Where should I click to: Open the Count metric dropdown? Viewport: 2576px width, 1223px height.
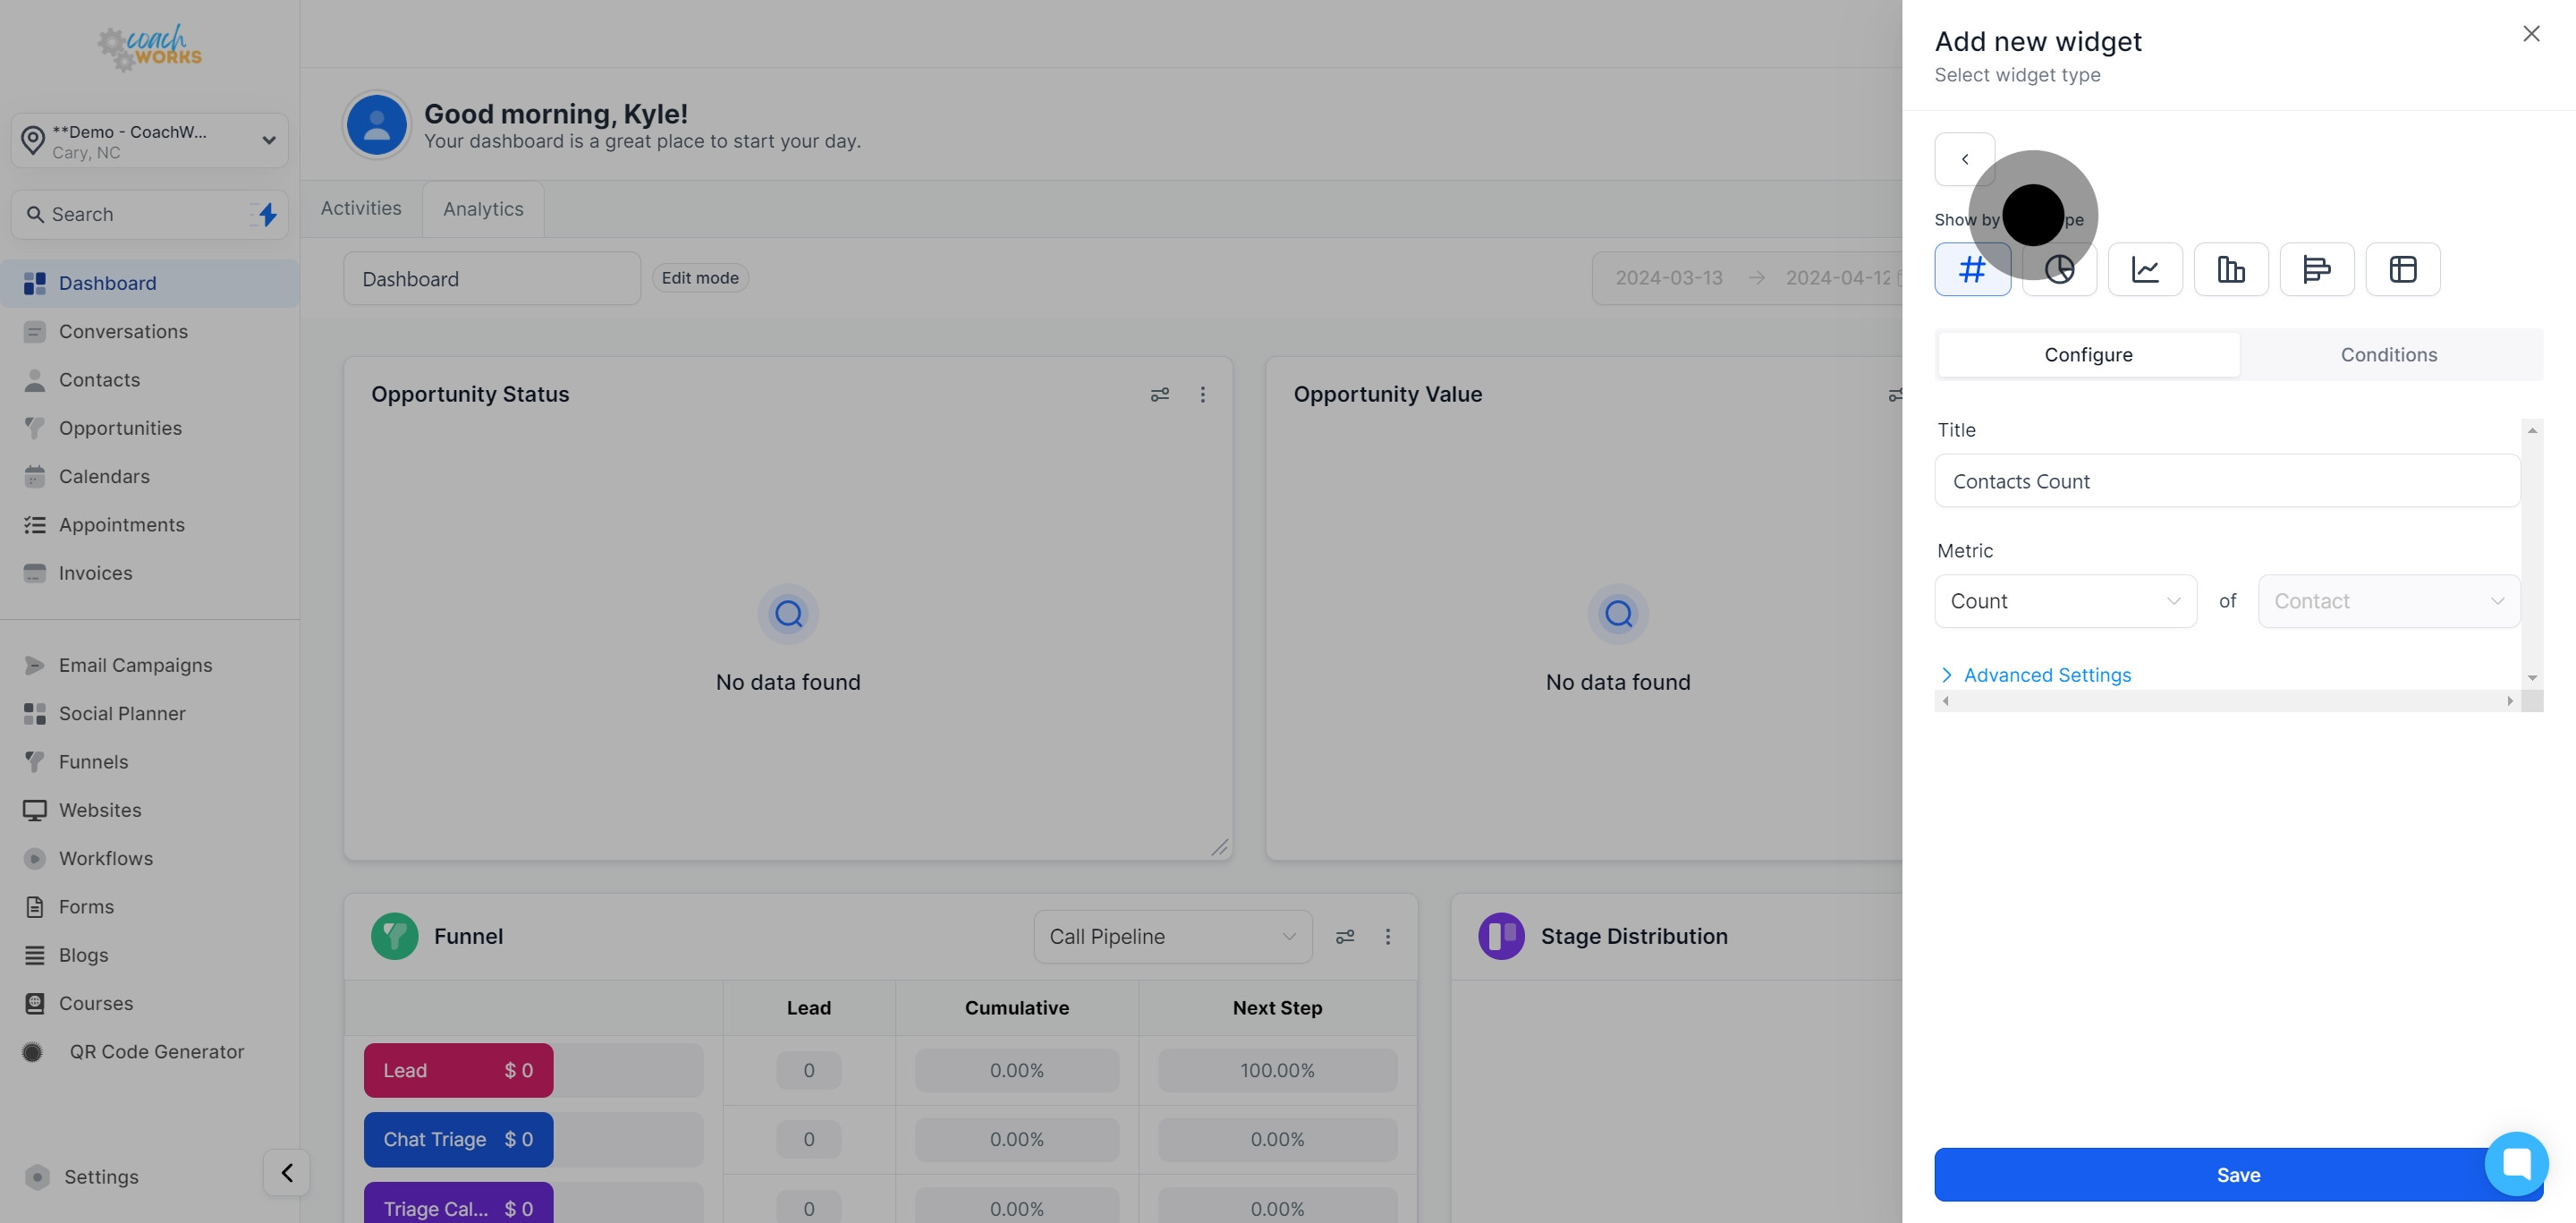2065,601
